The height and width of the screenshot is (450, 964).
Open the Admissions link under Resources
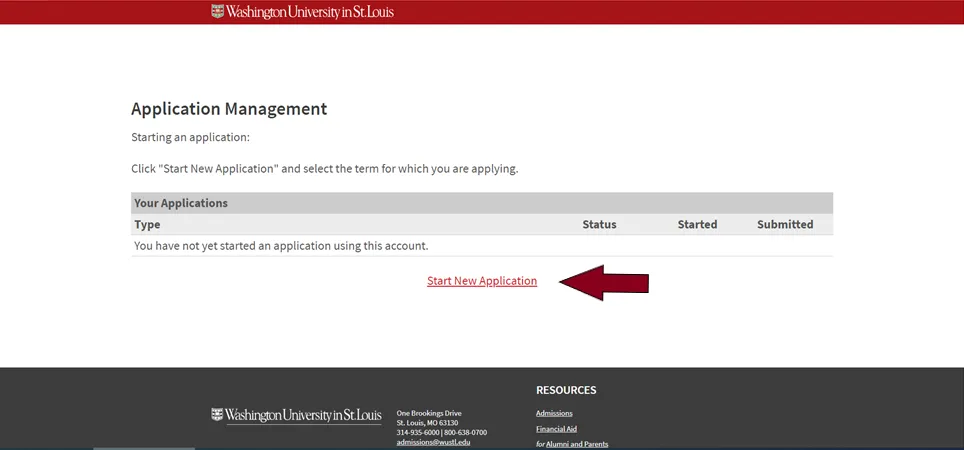pyautogui.click(x=554, y=413)
